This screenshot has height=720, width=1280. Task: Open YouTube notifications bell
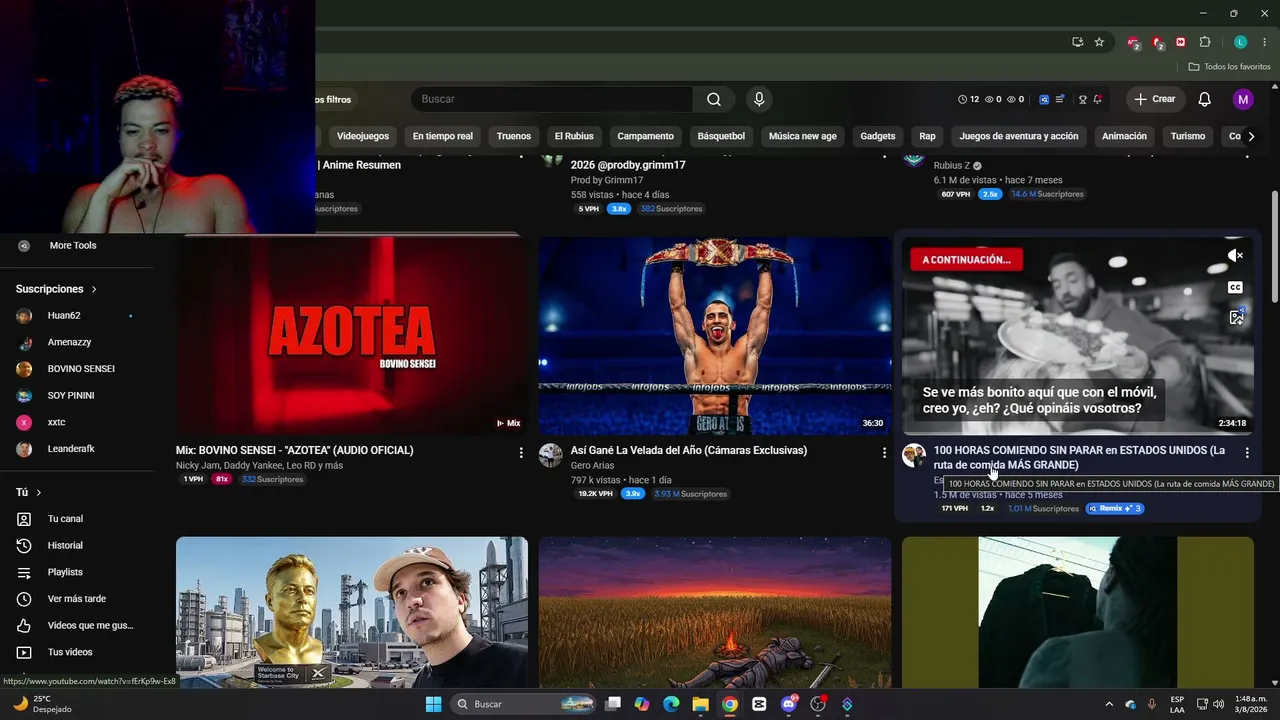(x=1205, y=99)
